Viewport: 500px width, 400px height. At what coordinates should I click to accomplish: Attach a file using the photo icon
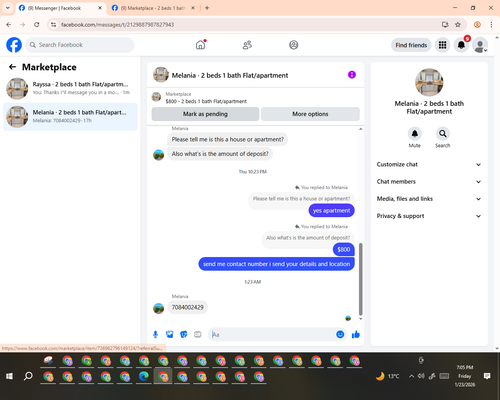(170, 334)
